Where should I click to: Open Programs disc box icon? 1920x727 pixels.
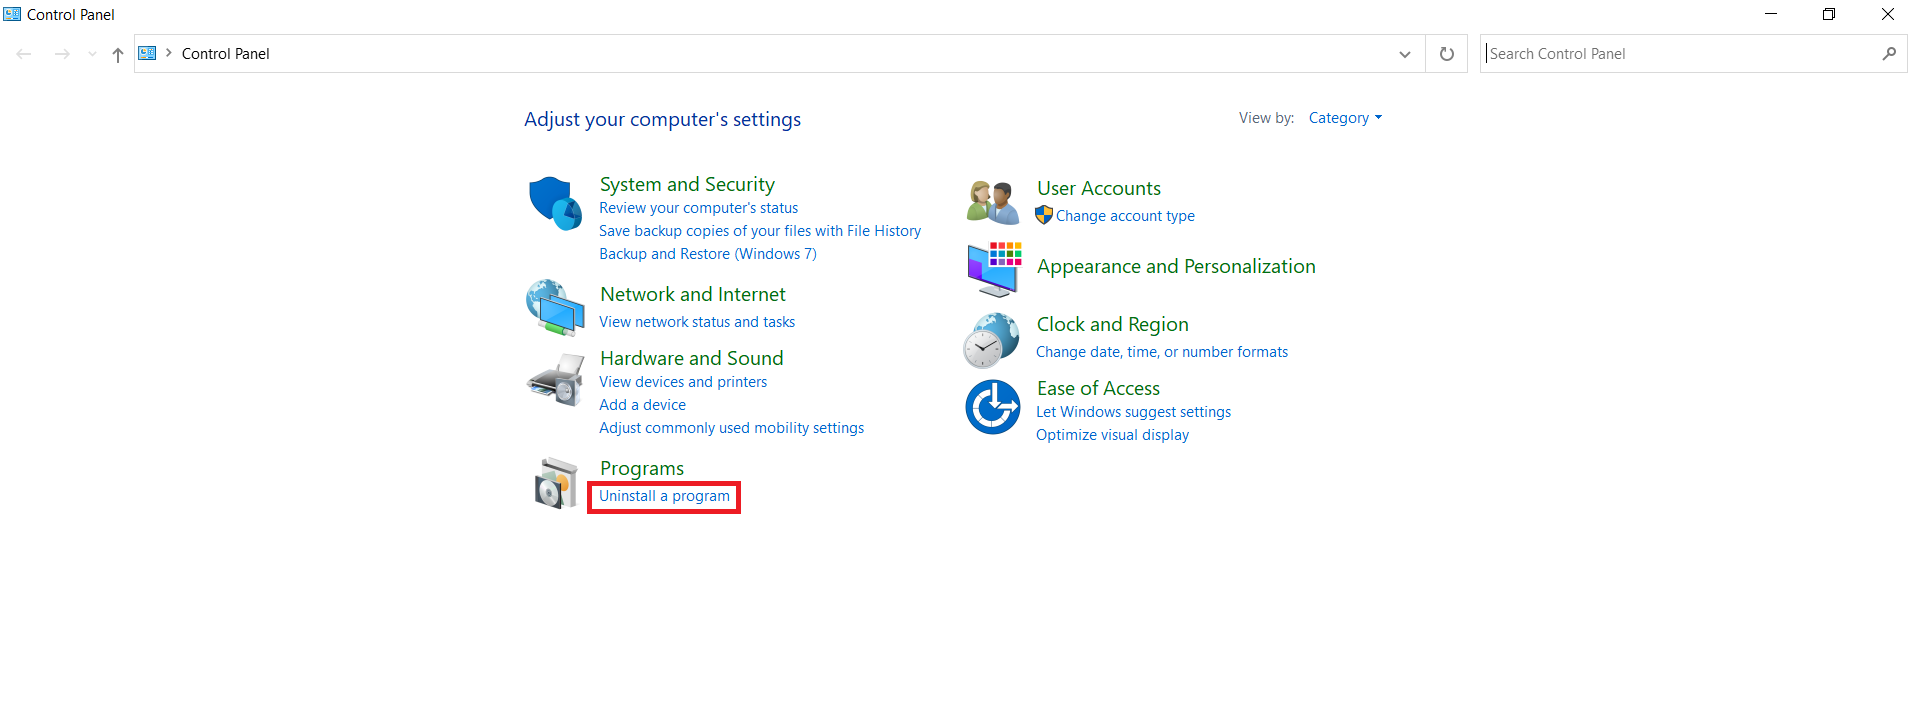(x=555, y=483)
